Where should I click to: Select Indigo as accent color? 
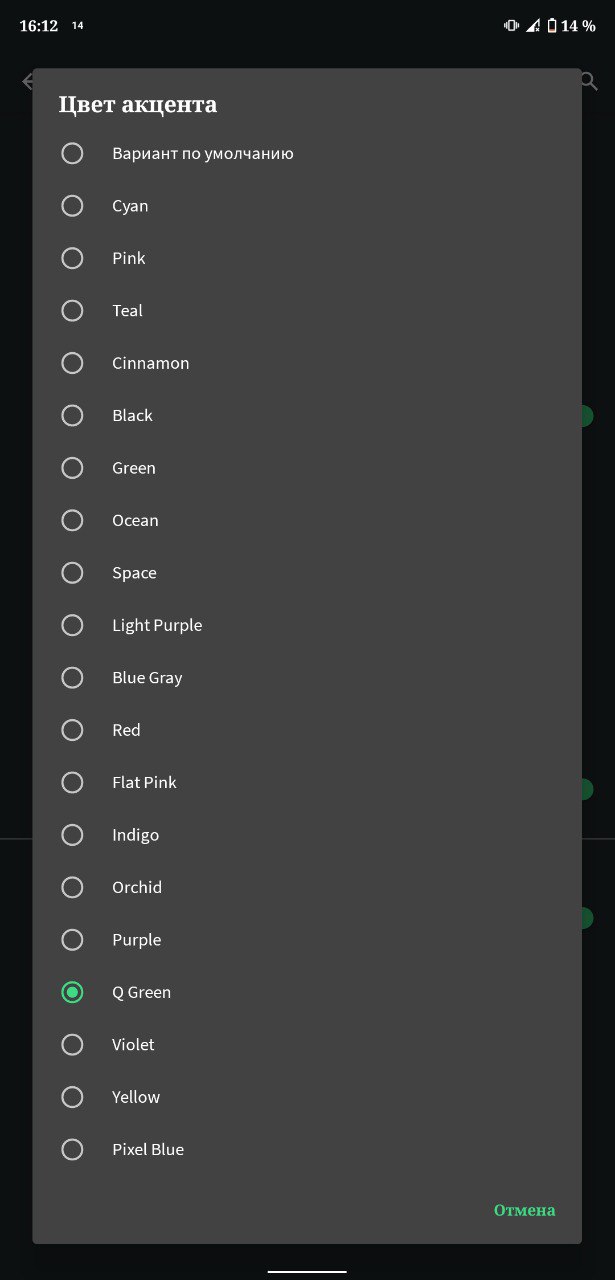[x=307, y=835]
